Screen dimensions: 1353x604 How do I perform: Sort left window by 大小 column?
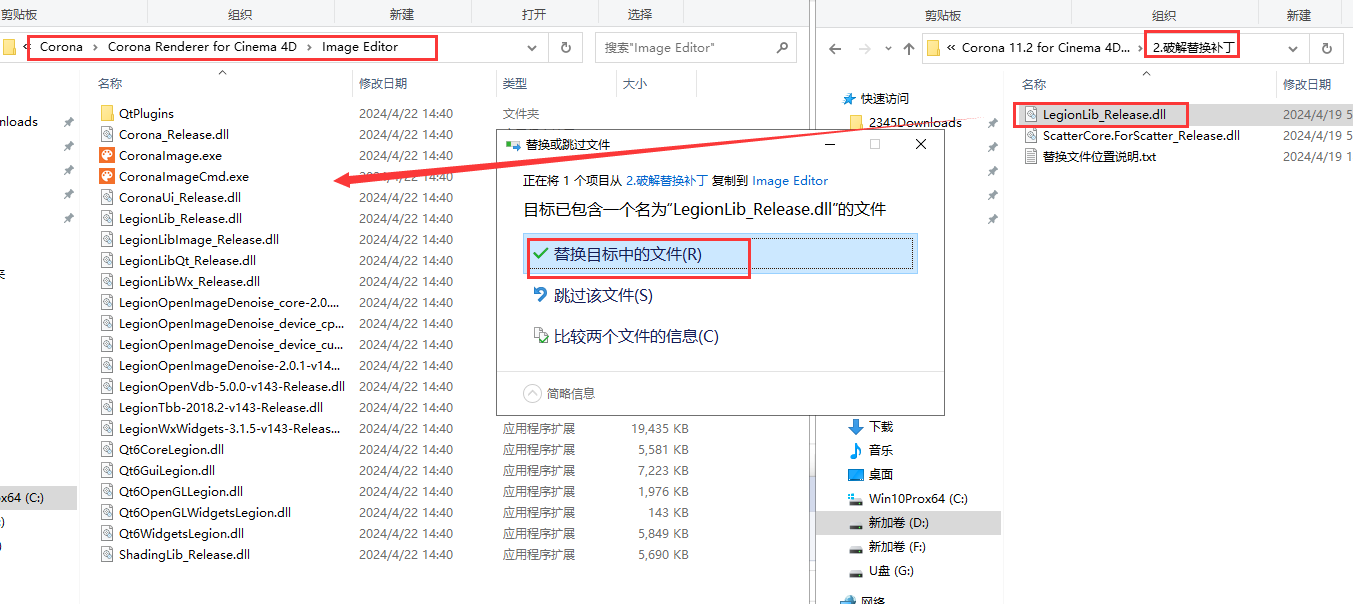point(634,84)
